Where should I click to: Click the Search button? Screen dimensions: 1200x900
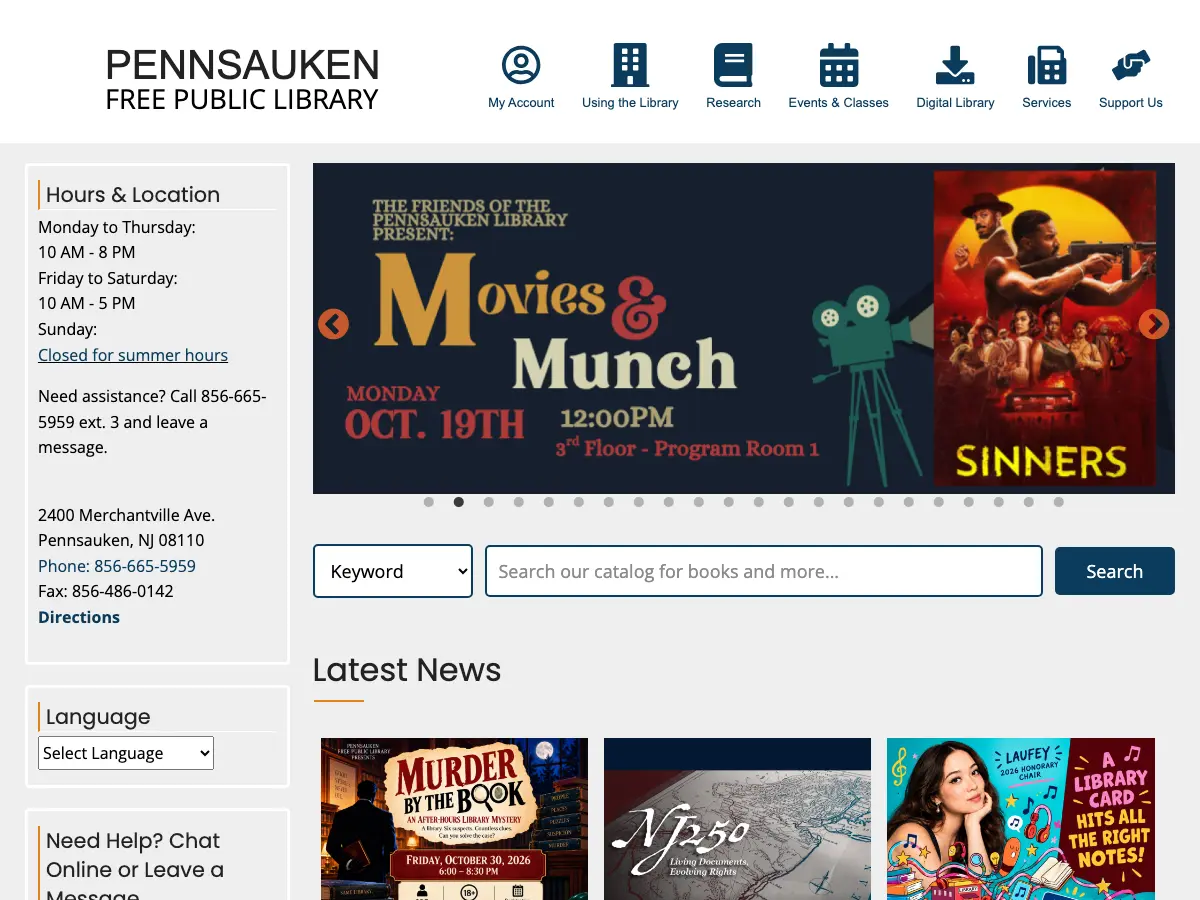tap(1115, 571)
